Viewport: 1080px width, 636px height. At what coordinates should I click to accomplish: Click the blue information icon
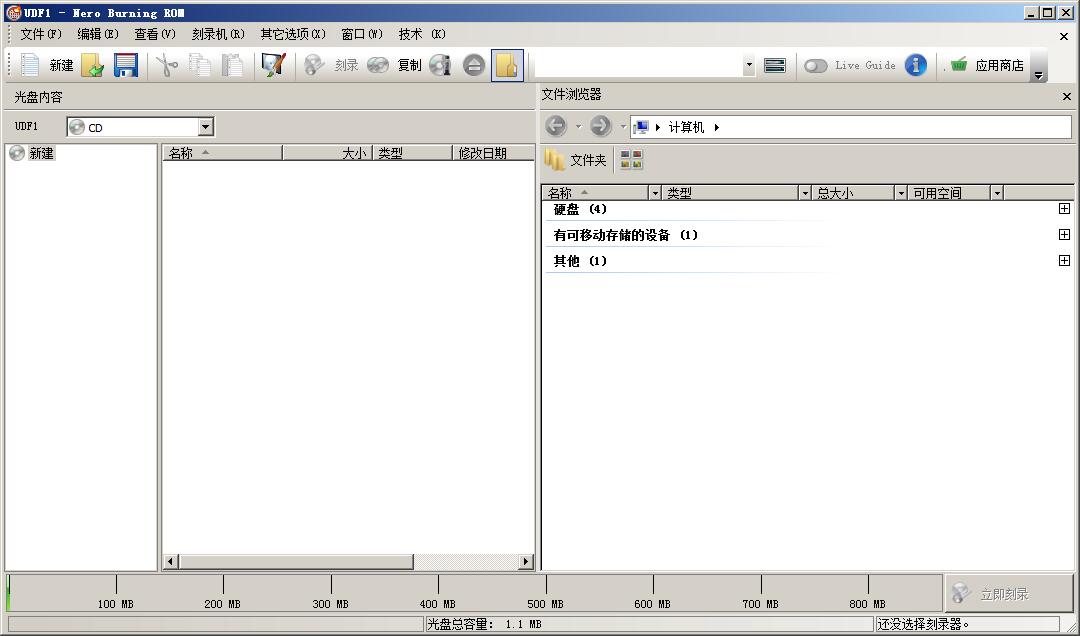(915, 65)
